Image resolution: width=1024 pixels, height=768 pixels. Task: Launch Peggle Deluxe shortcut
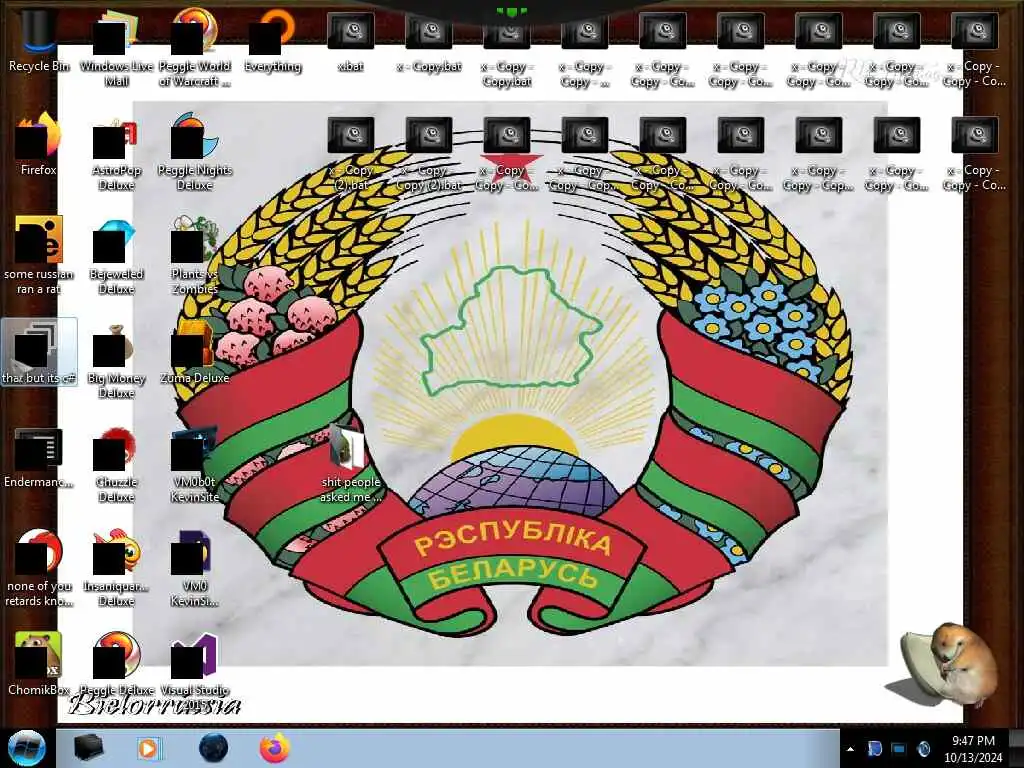116,663
